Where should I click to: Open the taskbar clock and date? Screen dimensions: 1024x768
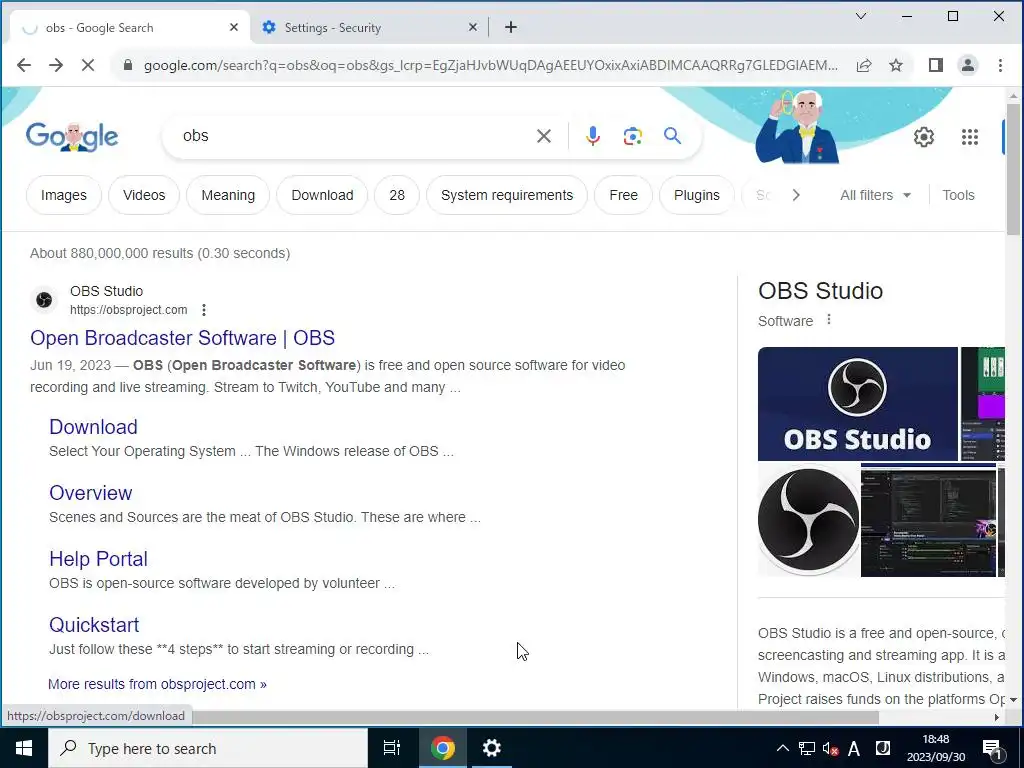click(x=935, y=748)
